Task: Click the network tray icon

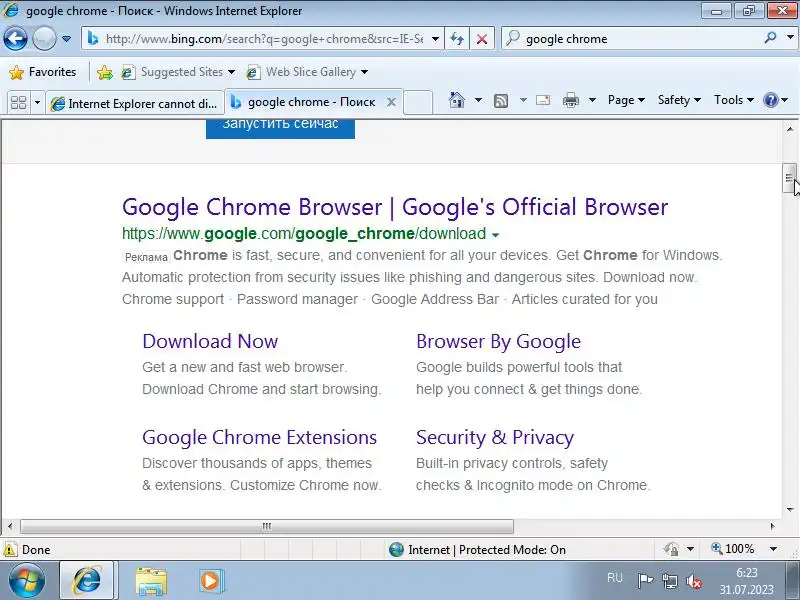Action: click(x=670, y=581)
